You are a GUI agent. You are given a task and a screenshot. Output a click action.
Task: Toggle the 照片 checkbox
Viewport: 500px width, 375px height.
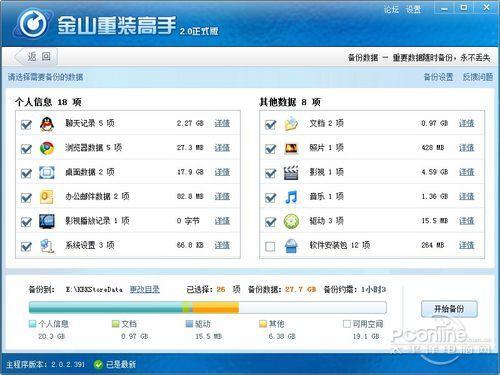[x=270, y=149]
